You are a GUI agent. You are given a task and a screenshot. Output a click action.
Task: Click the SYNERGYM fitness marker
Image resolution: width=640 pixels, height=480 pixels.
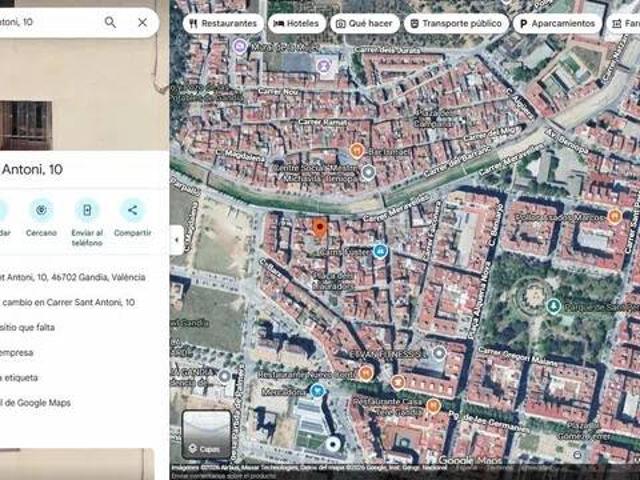click(x=439, y=353)
